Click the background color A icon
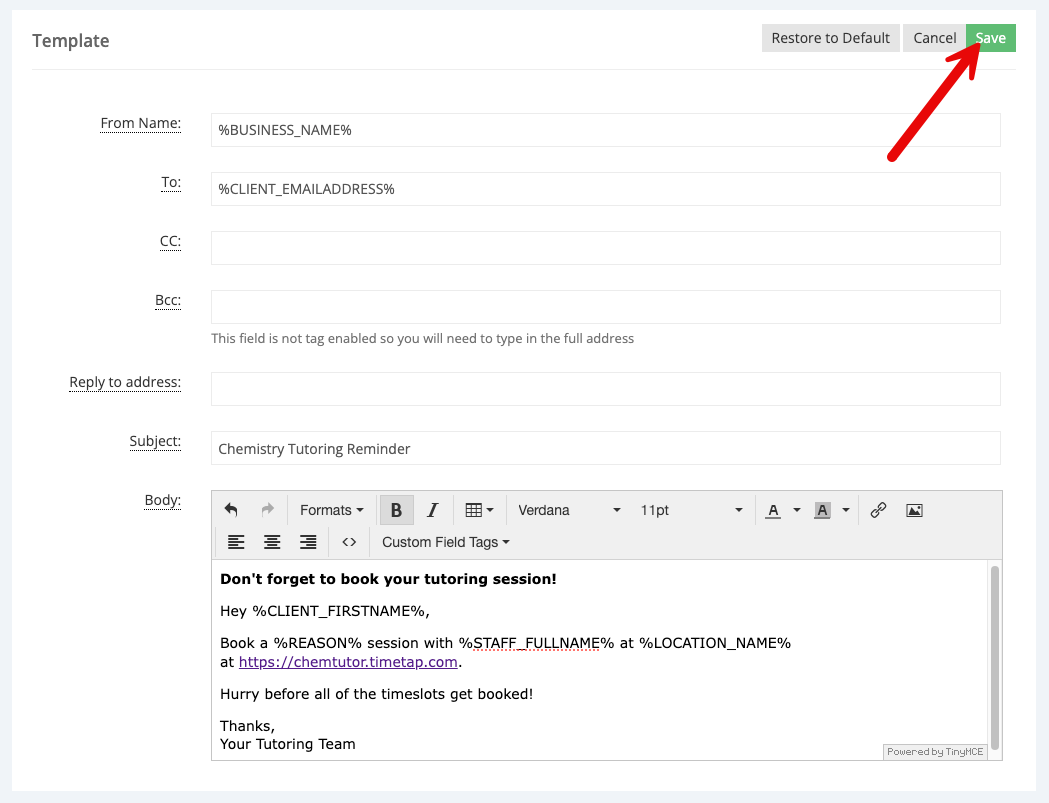The image size is (1049, 803). (x=822, y=510)
